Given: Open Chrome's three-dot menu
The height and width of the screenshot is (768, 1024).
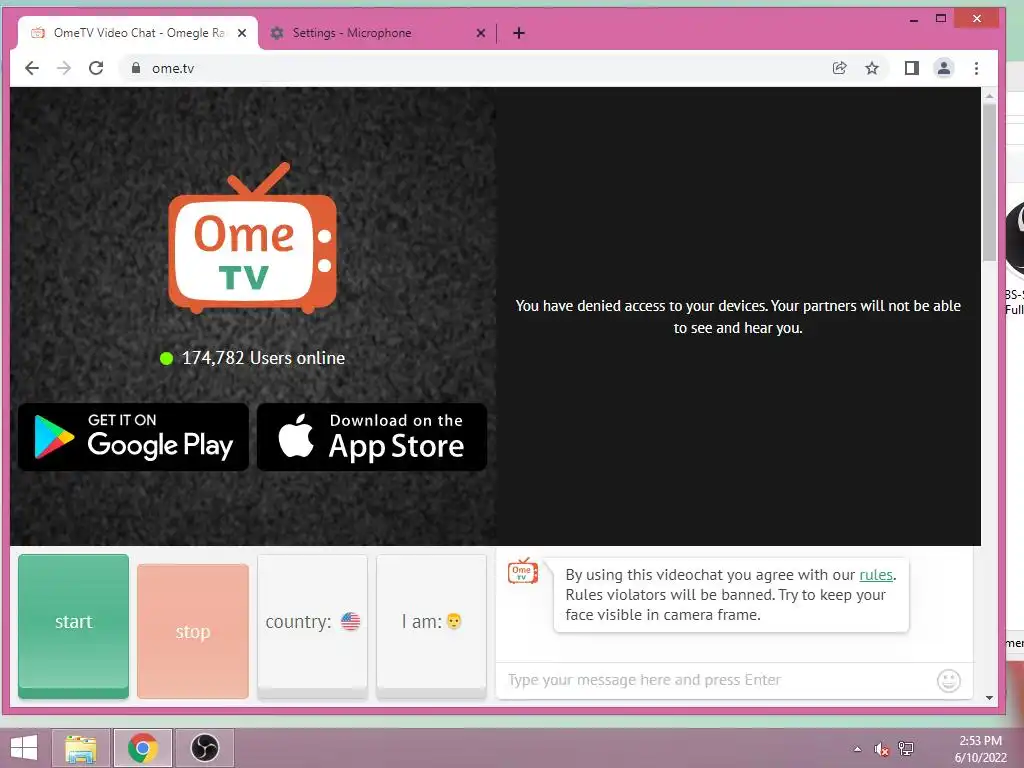Looking at the screenshot, I should point(976,68).
